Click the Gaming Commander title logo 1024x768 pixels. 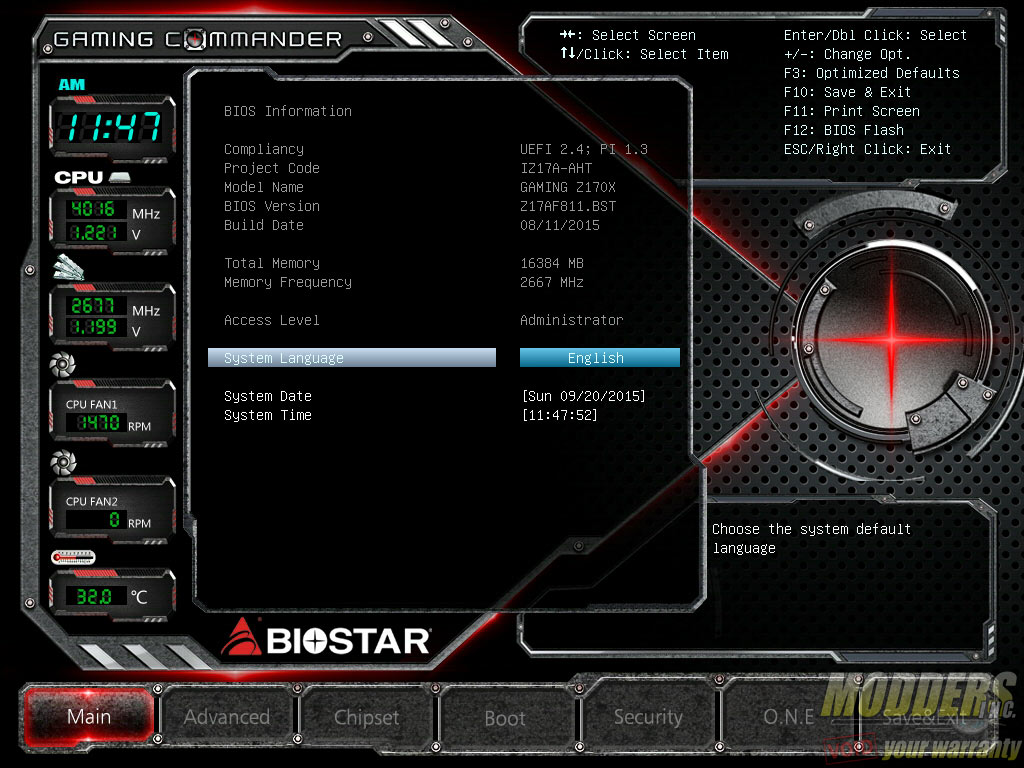pyautogui.click(x=198, y=39)
